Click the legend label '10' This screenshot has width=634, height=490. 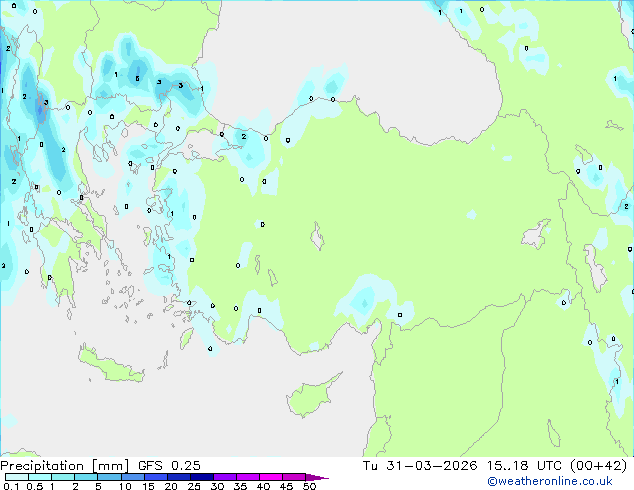point(125,486)
